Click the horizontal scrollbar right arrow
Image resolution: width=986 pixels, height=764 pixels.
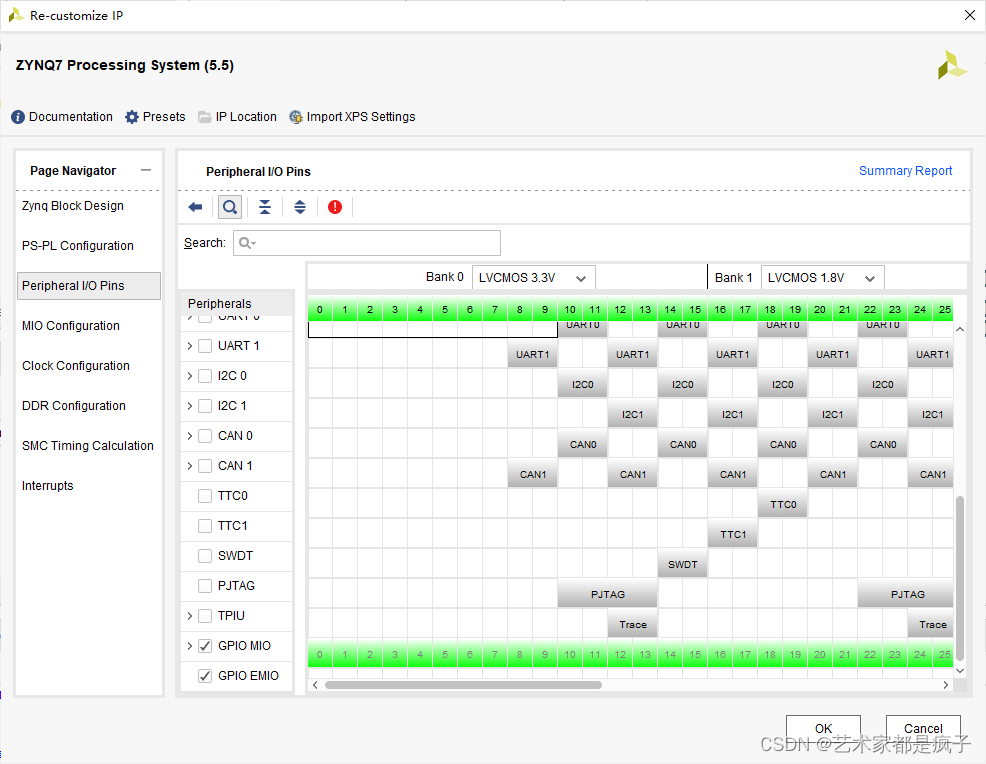coord(945,685)
